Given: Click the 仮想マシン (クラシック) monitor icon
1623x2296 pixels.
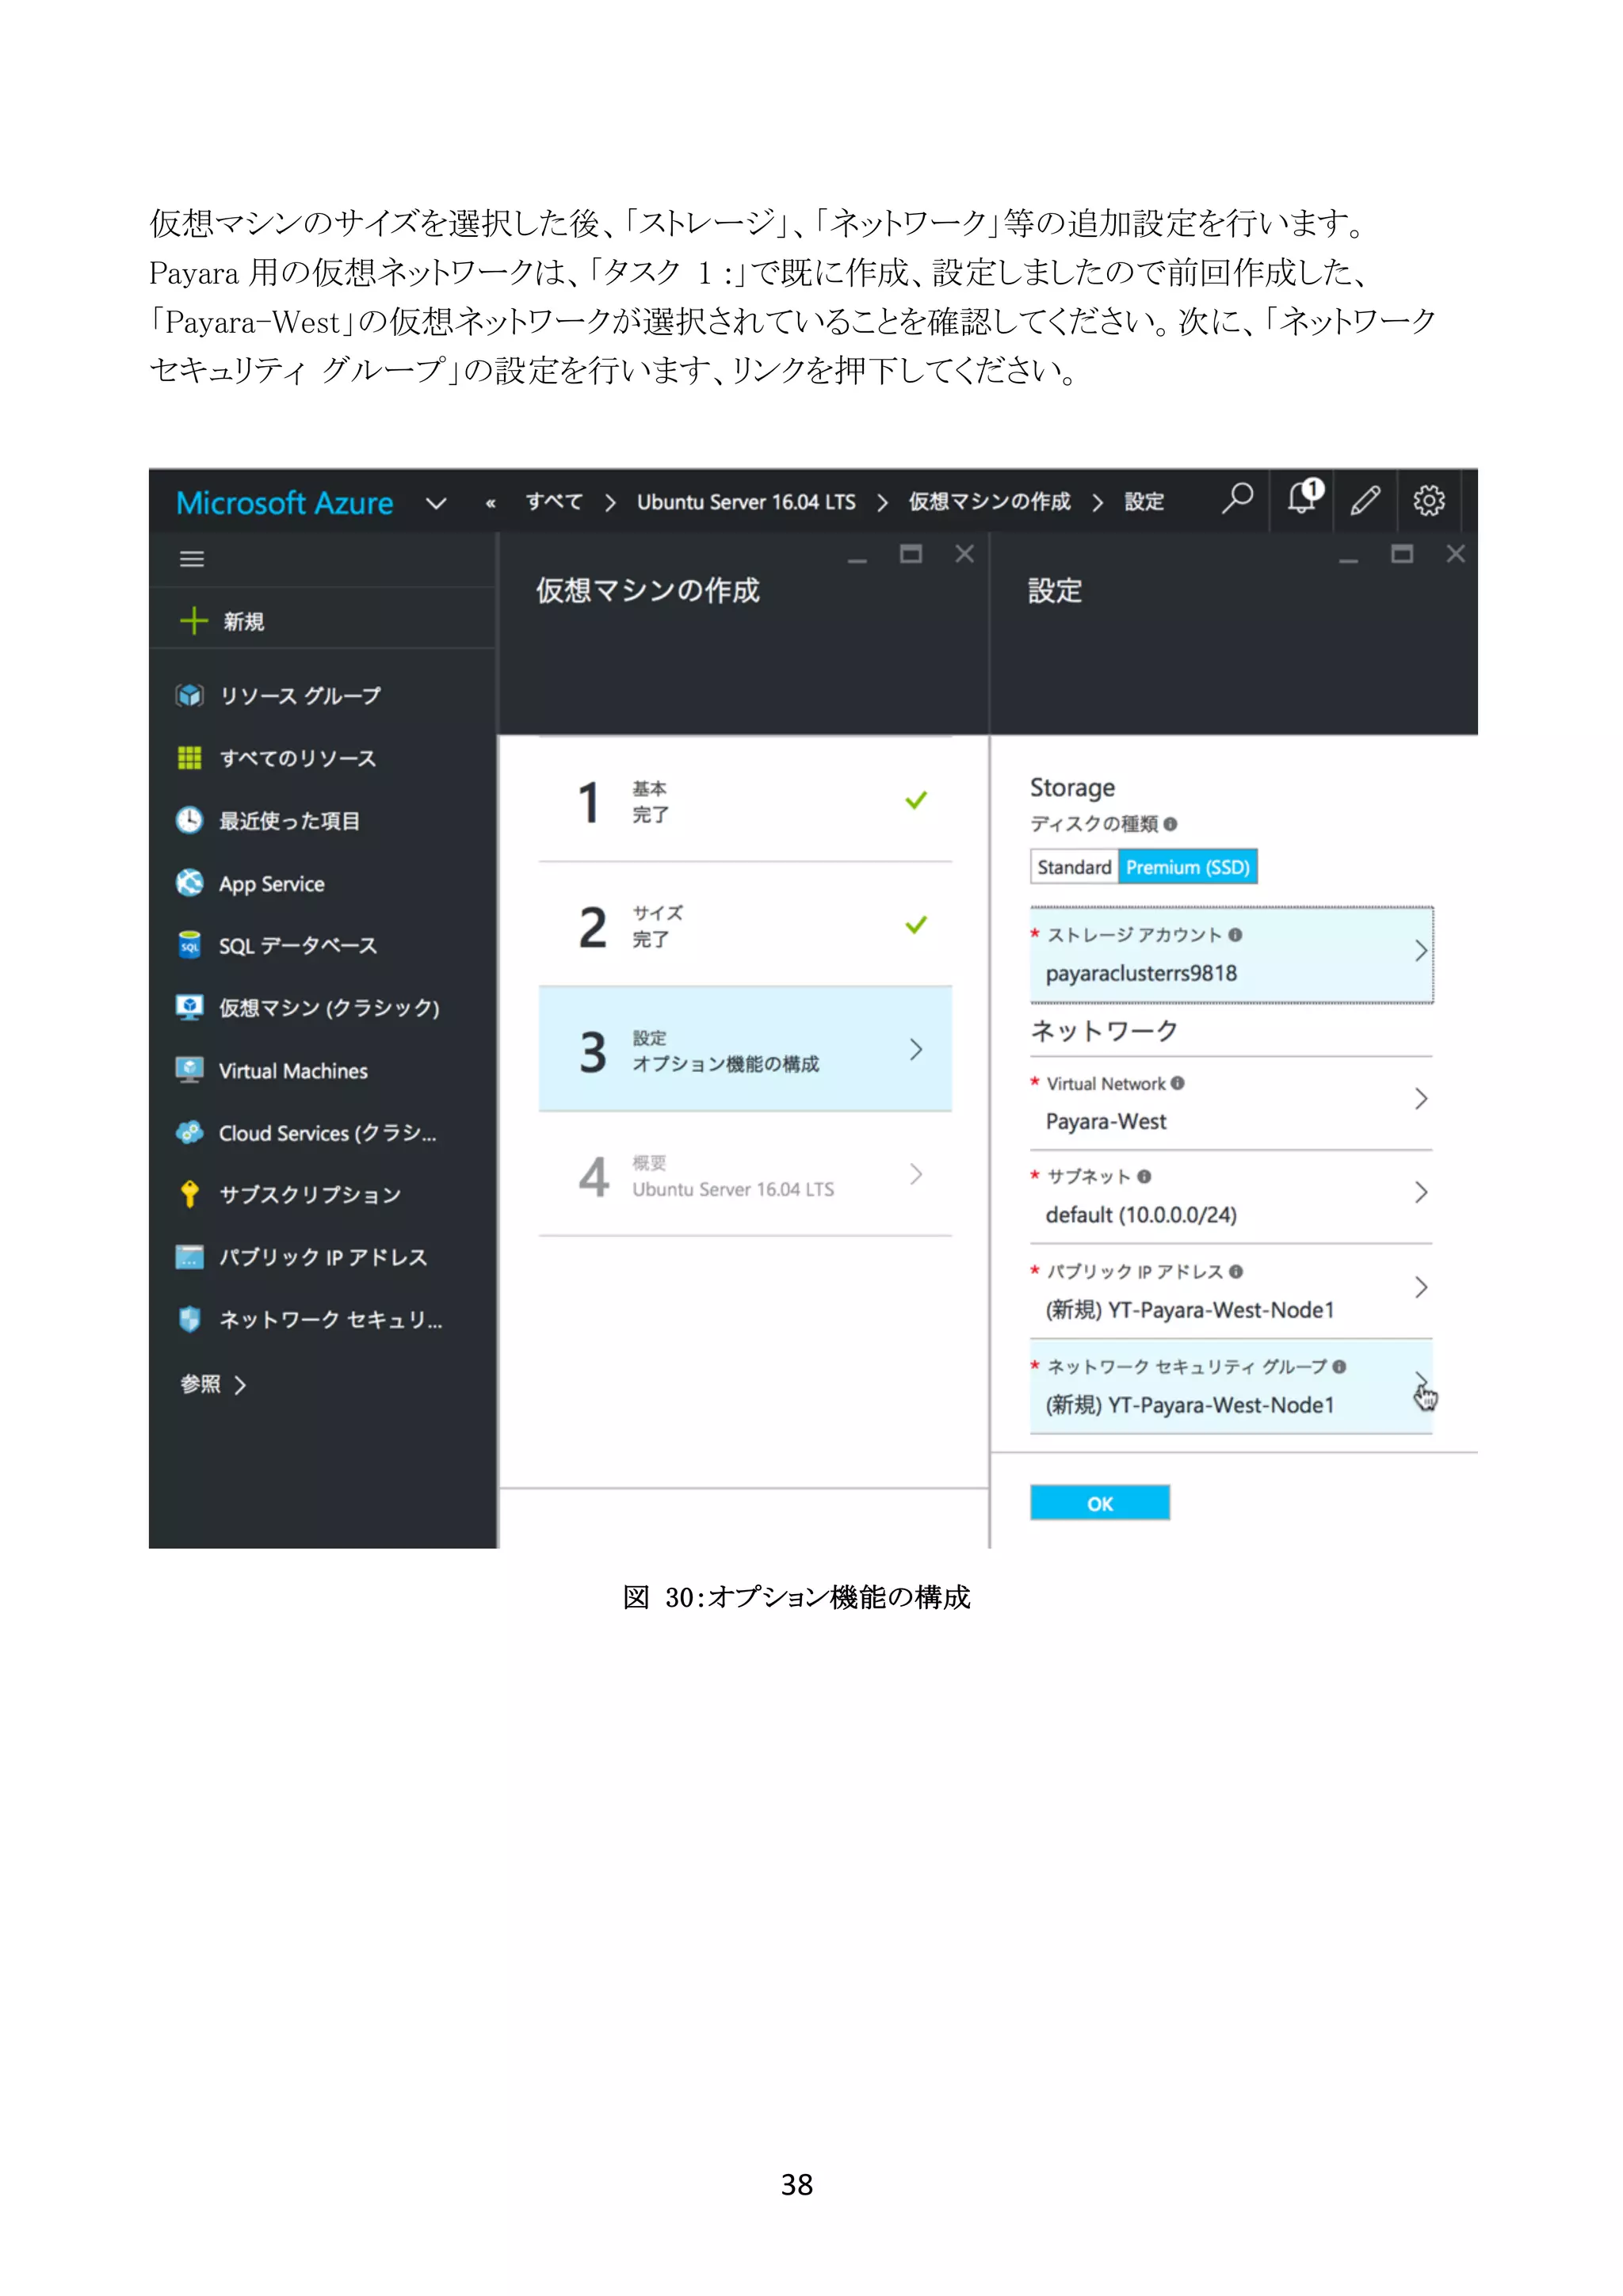Looking at the screenshot, I should 189,1008.
